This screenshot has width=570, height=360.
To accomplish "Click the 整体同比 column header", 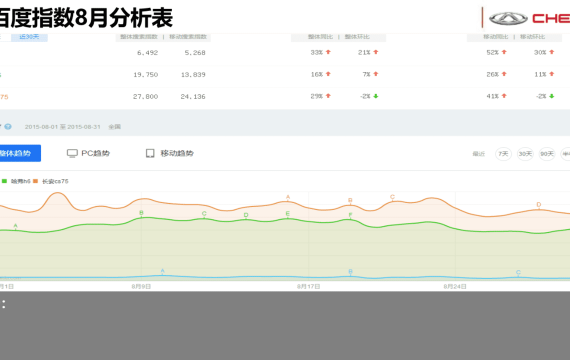I will 320,37.
